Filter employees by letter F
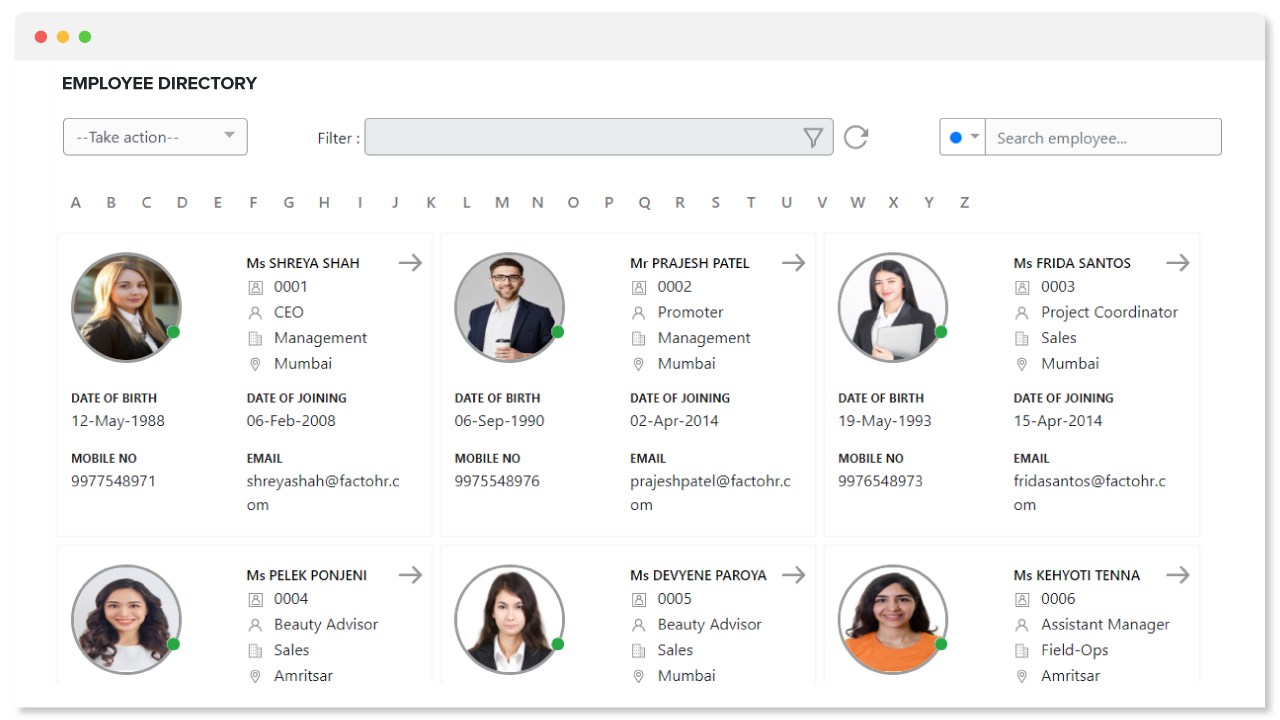The image size is (1280, 720). [x=253, y=203]
